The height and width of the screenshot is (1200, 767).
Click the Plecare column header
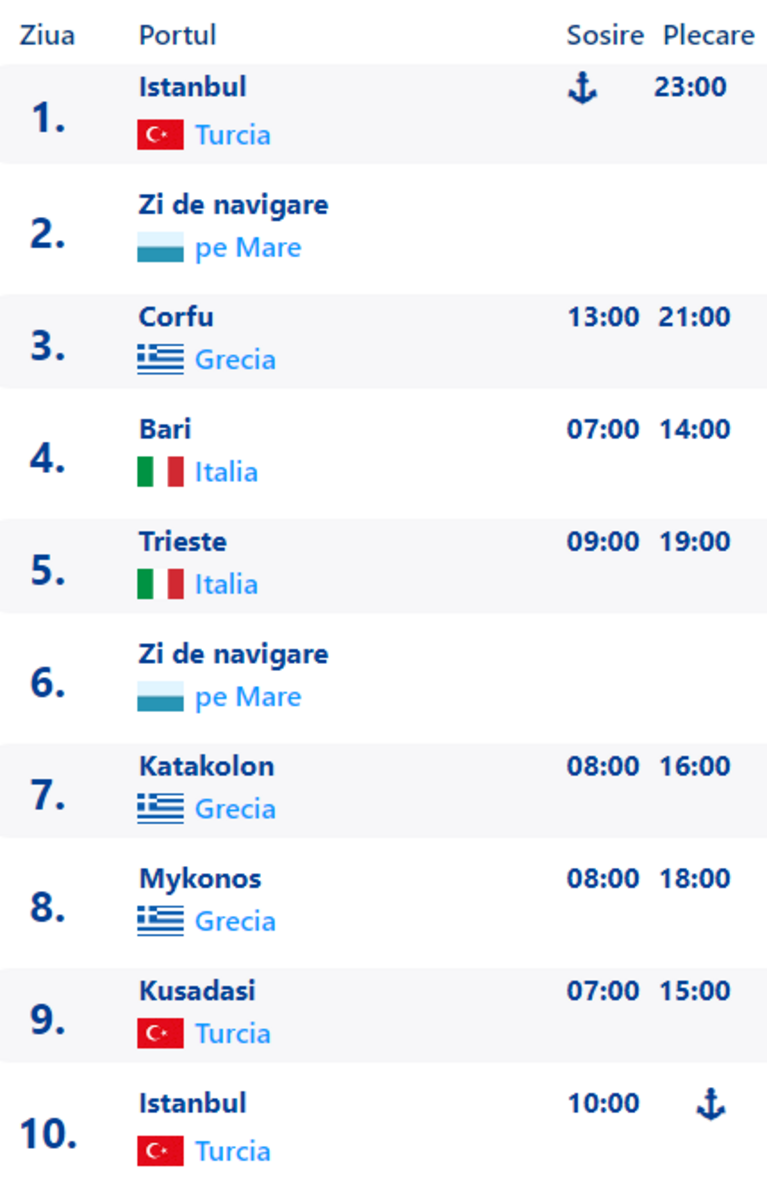pos(709,35)
